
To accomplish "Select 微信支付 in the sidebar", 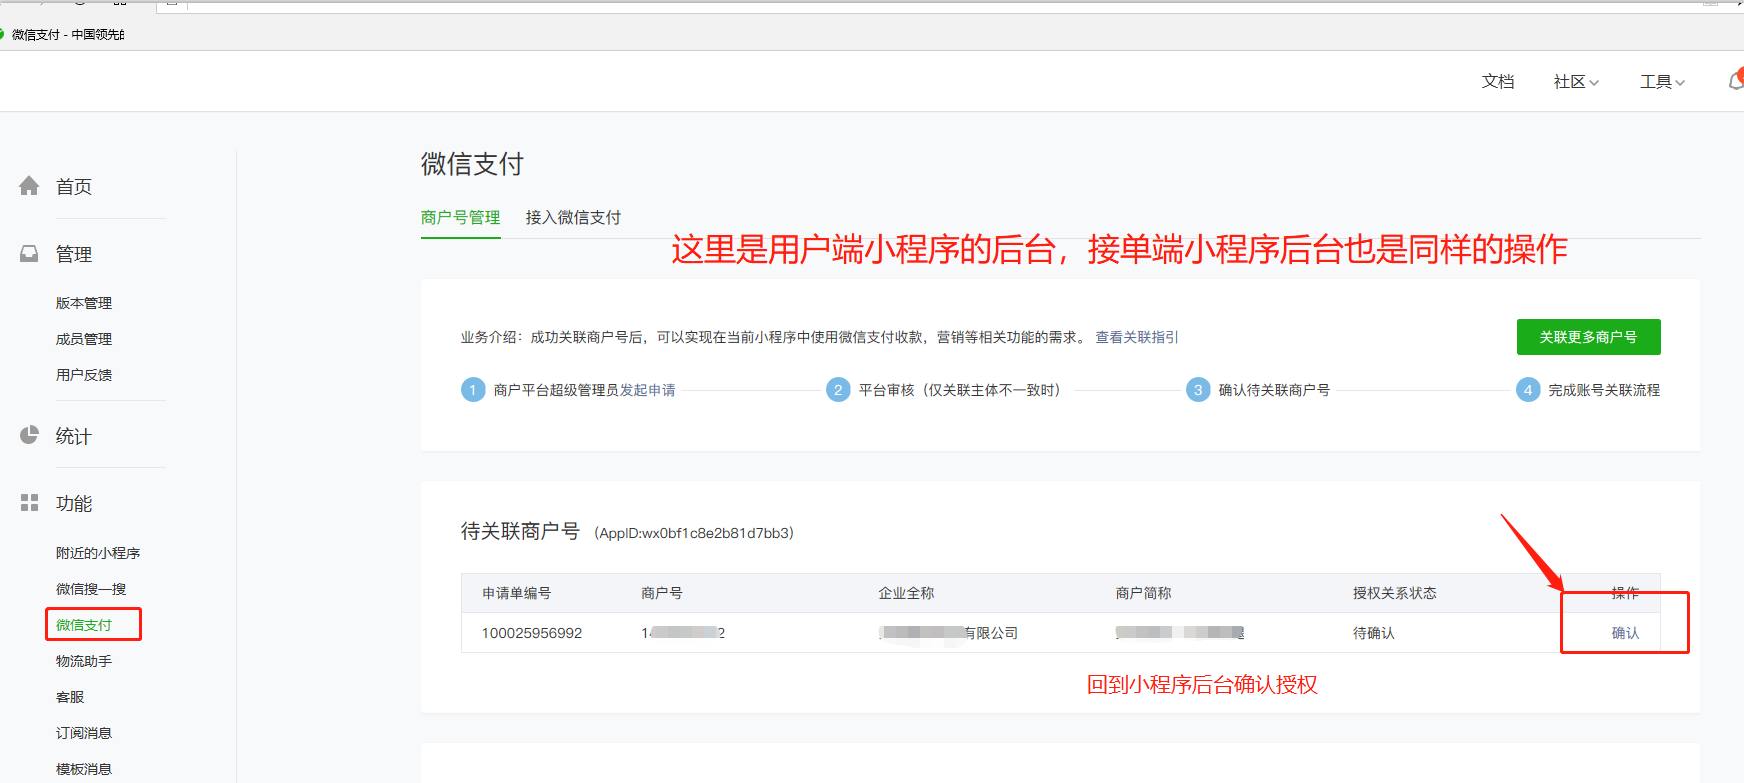I will coord(84,625).
